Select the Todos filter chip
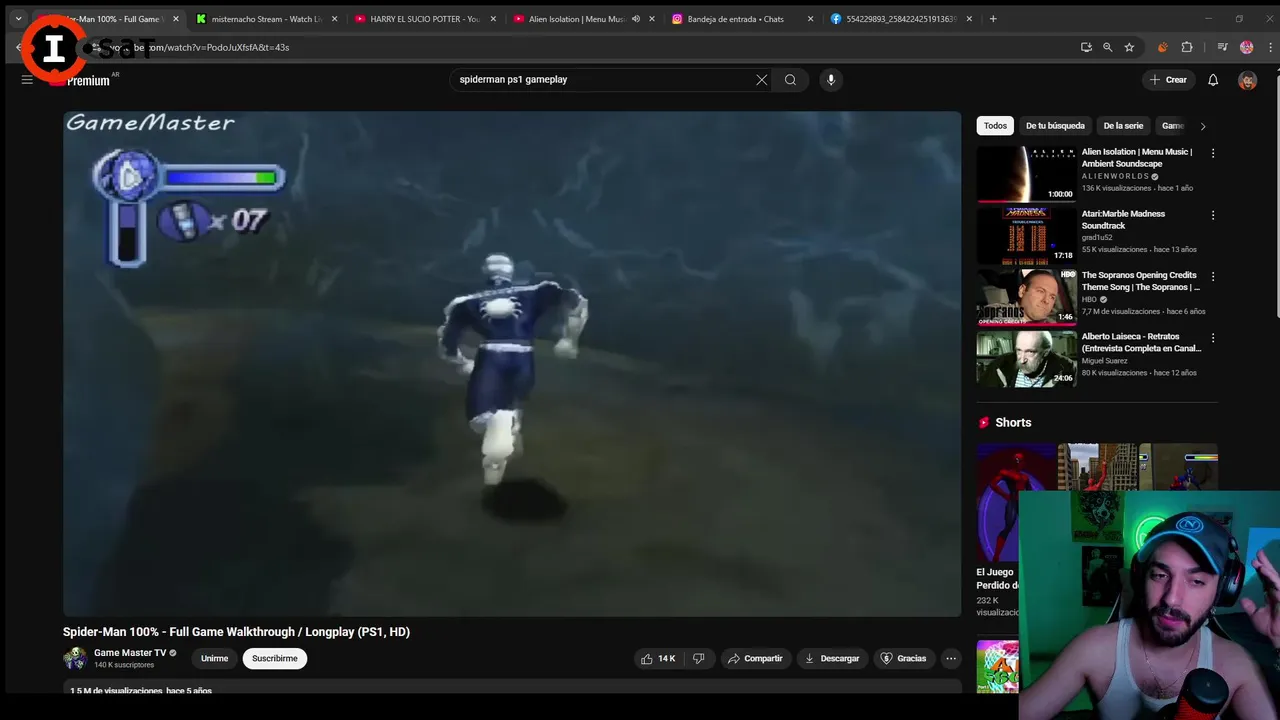This screenshot has height=720, width=1280. pos(995,126)
